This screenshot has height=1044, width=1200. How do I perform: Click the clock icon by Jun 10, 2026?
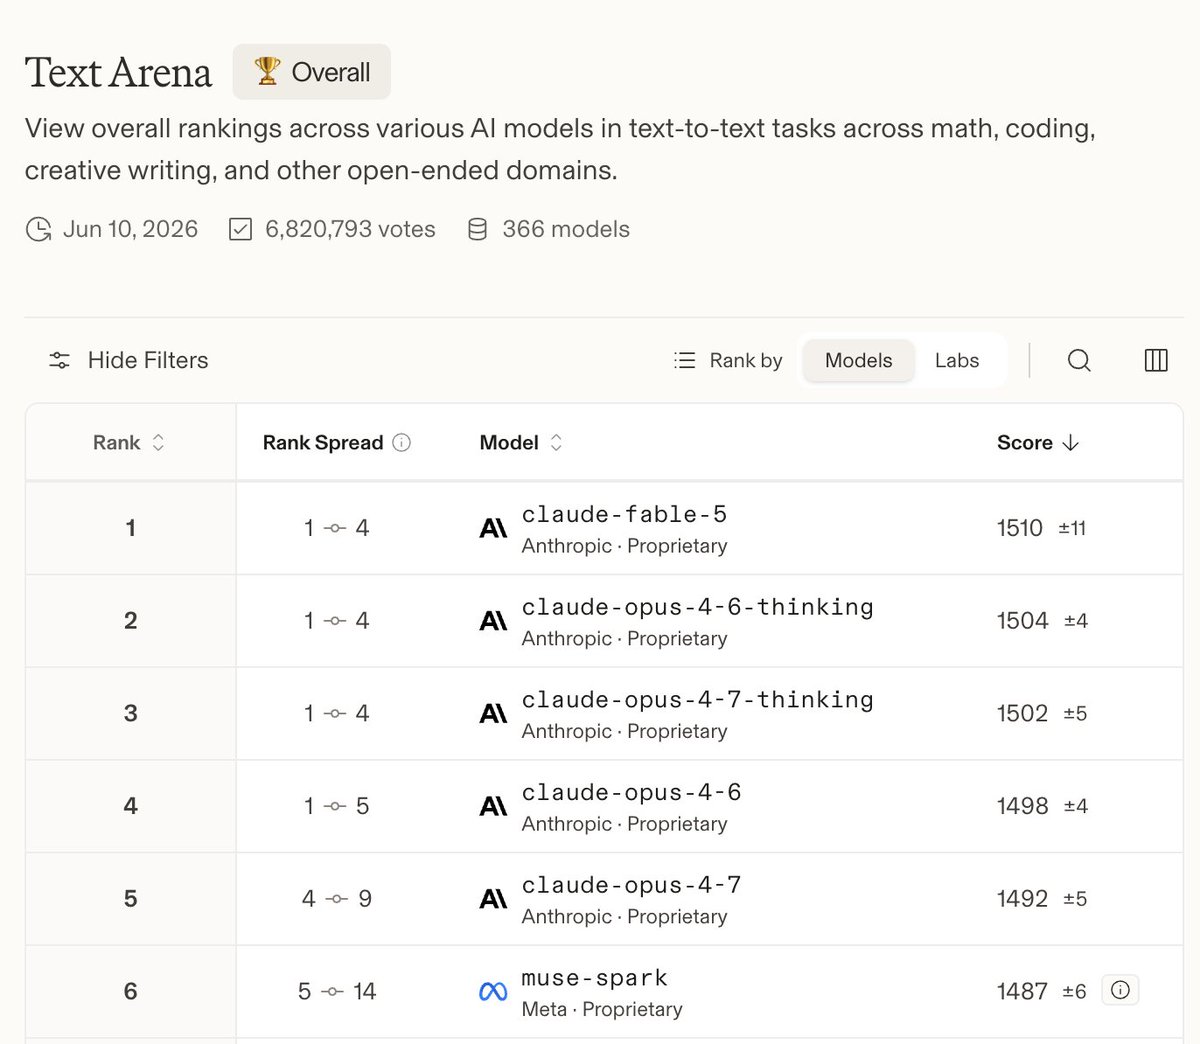38,229
